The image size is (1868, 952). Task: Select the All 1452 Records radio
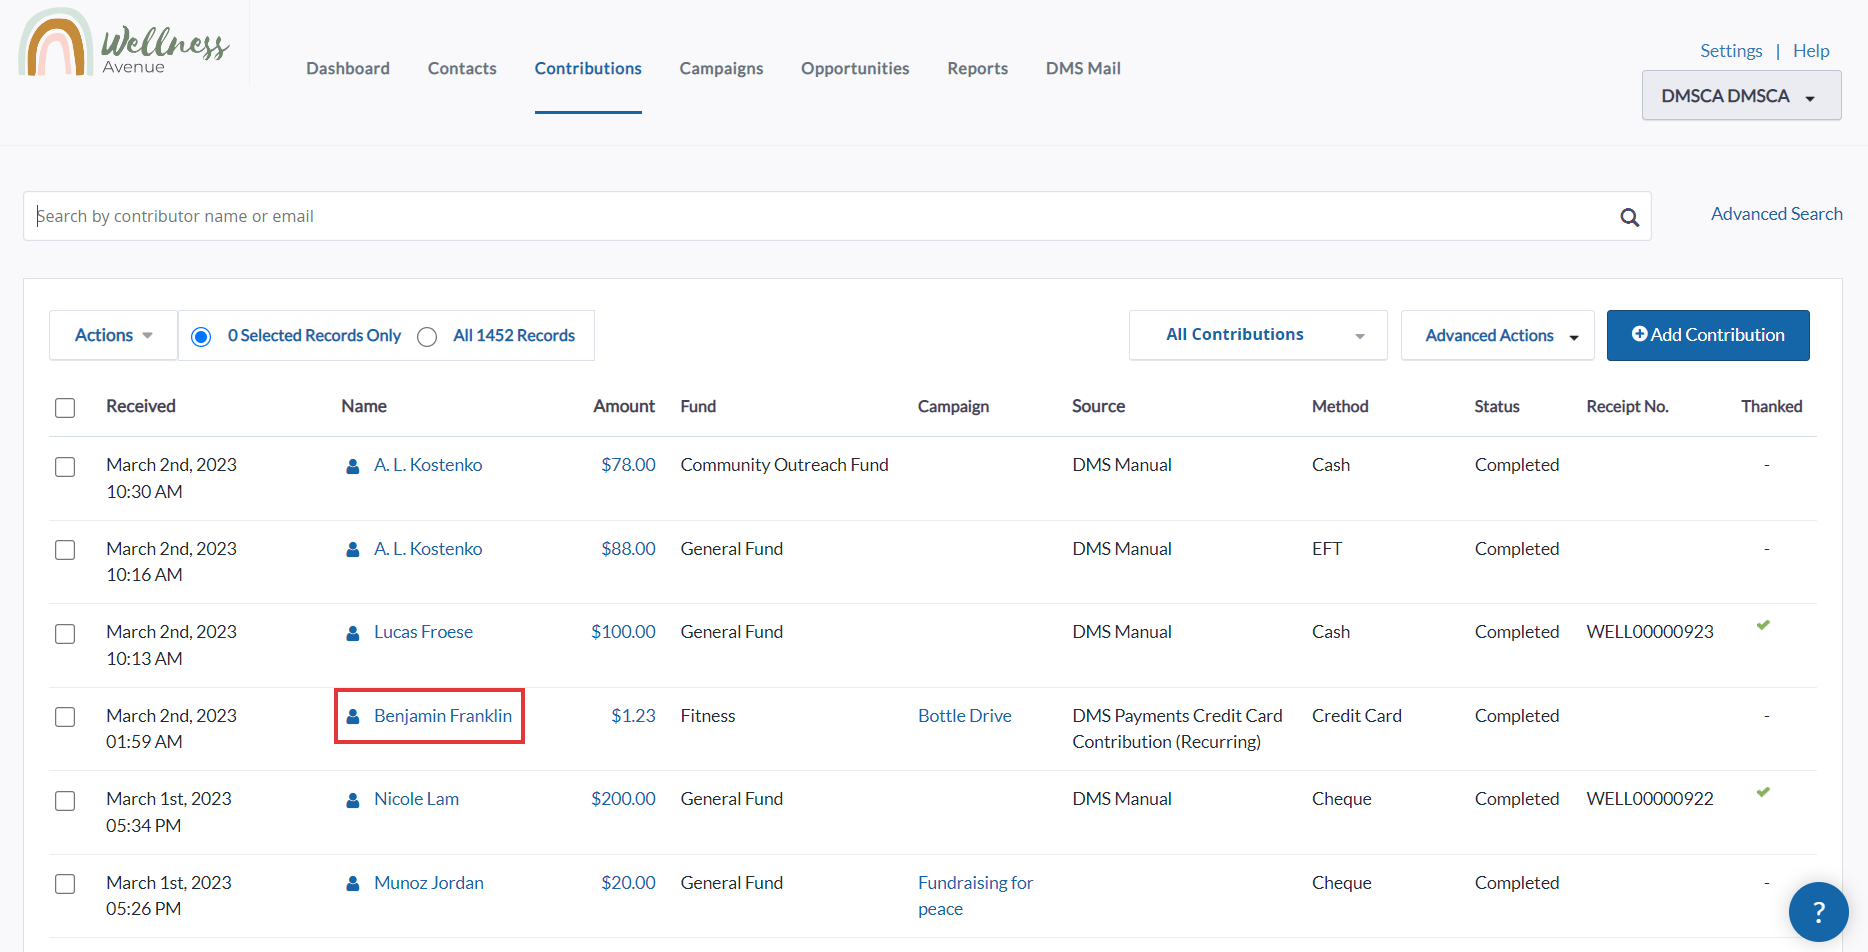(427, 336)
